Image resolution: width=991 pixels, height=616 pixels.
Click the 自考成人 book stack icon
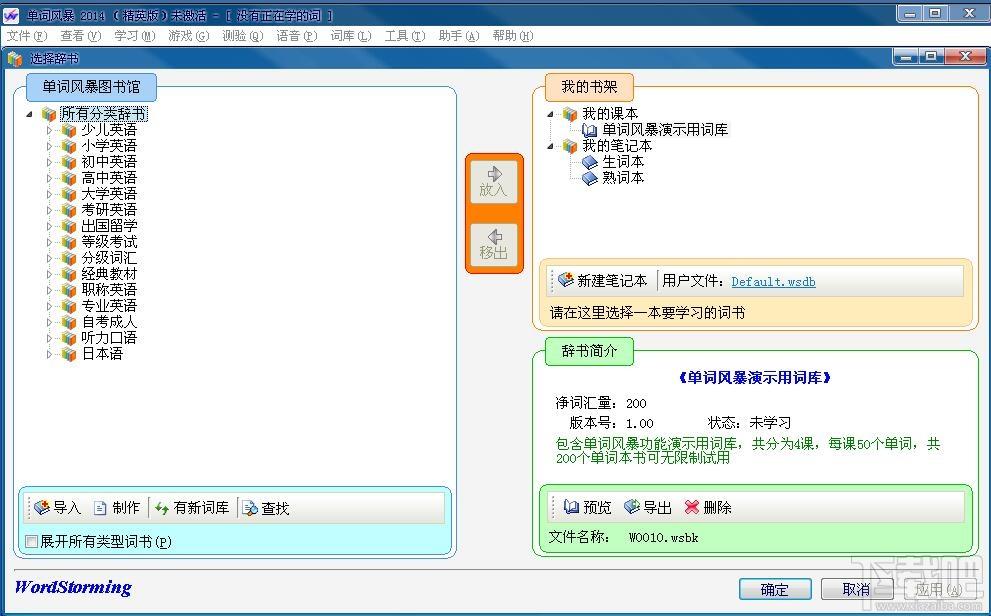69,322
